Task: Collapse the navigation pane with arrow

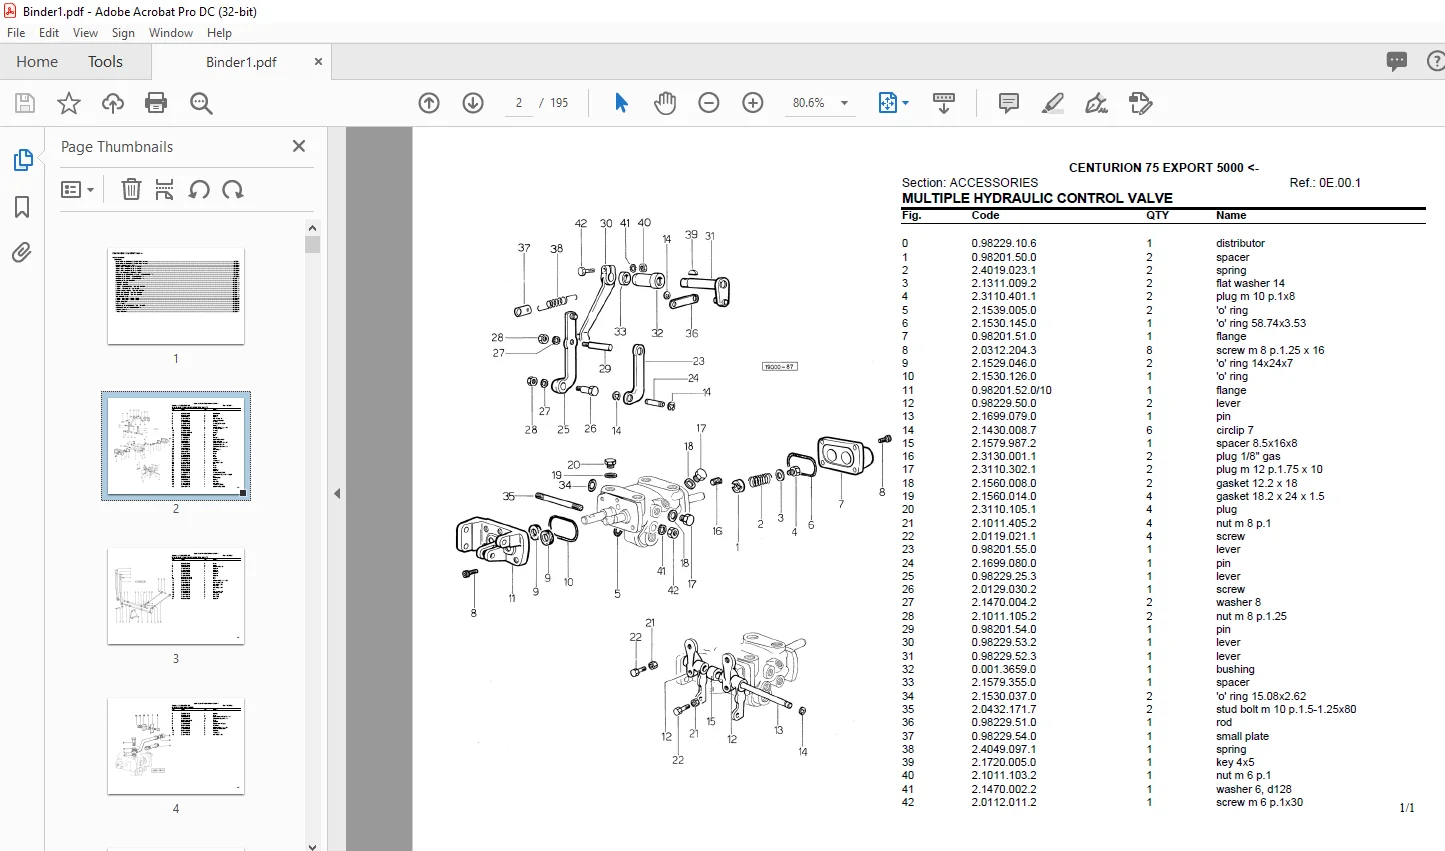Action: 337,493
